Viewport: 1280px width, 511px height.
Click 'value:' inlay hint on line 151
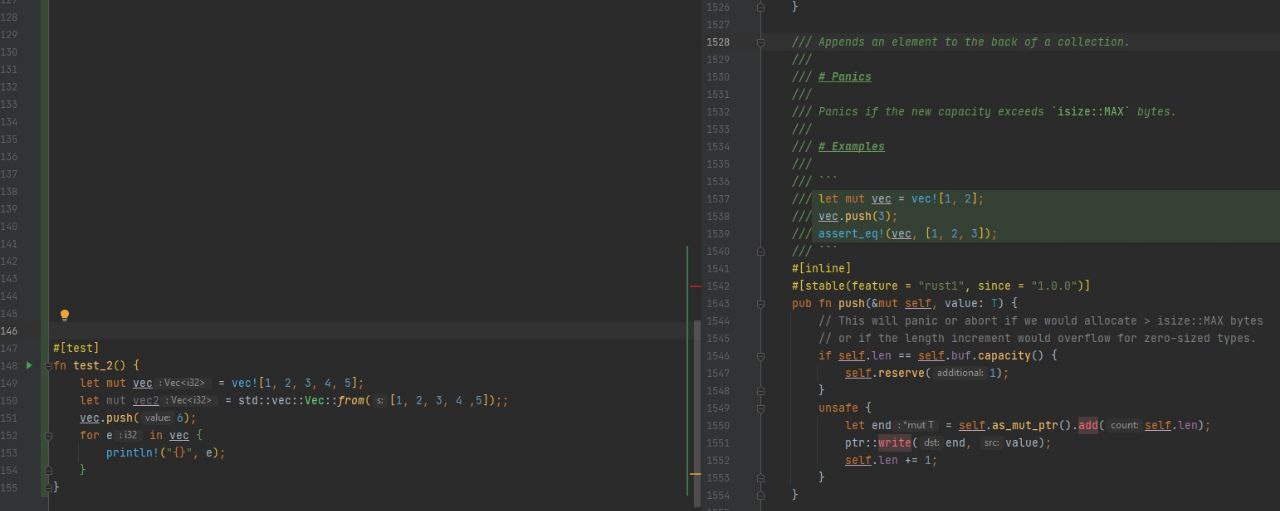coord(157,418)
